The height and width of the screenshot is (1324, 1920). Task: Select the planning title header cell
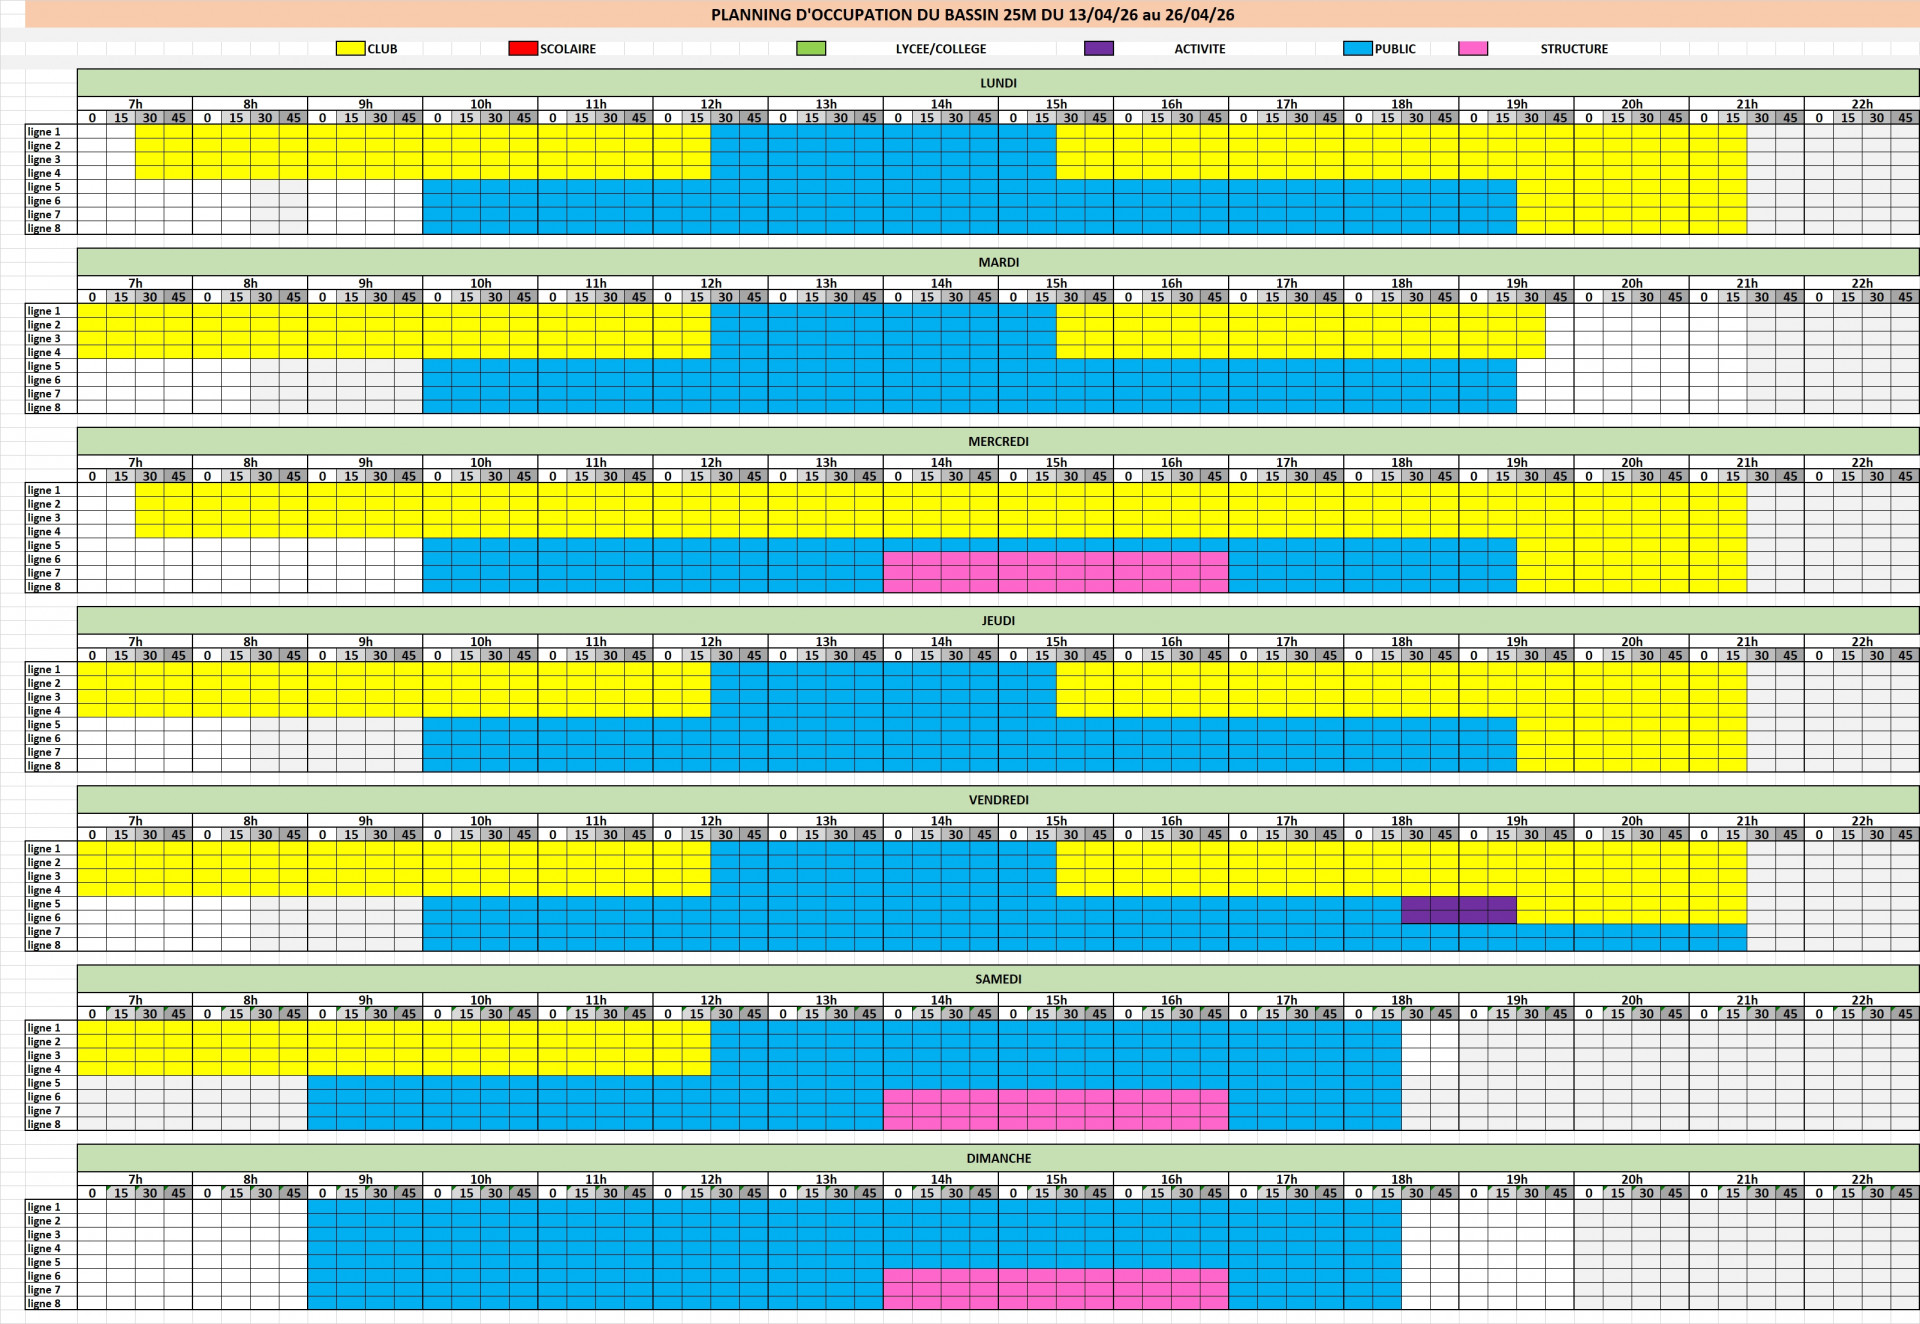tap(972, 14)
